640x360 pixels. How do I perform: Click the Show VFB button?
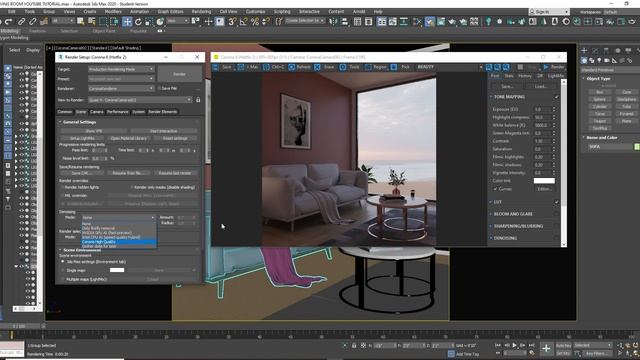(x=94, y=131)
